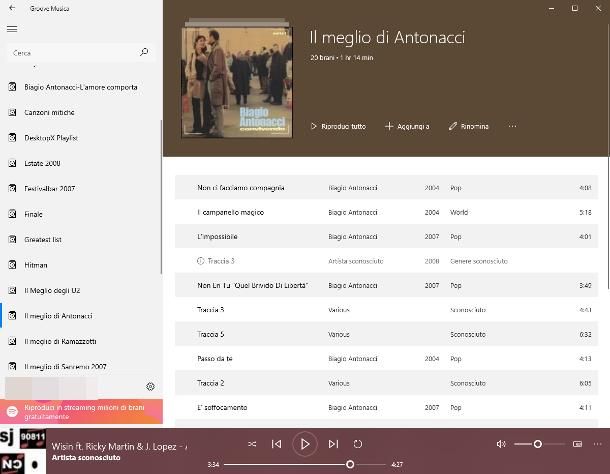Click Aggiungi a button
This screenshot has height=474, width=610.
coord(407,126)
